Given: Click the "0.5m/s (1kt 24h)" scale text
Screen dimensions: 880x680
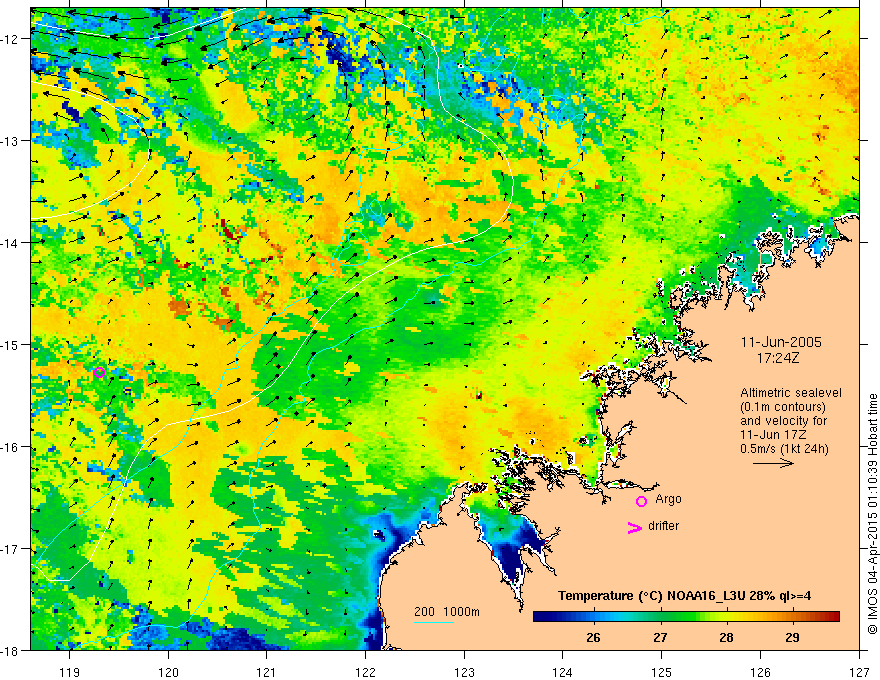Looking at the screenshot, I should tap(784, 449).
